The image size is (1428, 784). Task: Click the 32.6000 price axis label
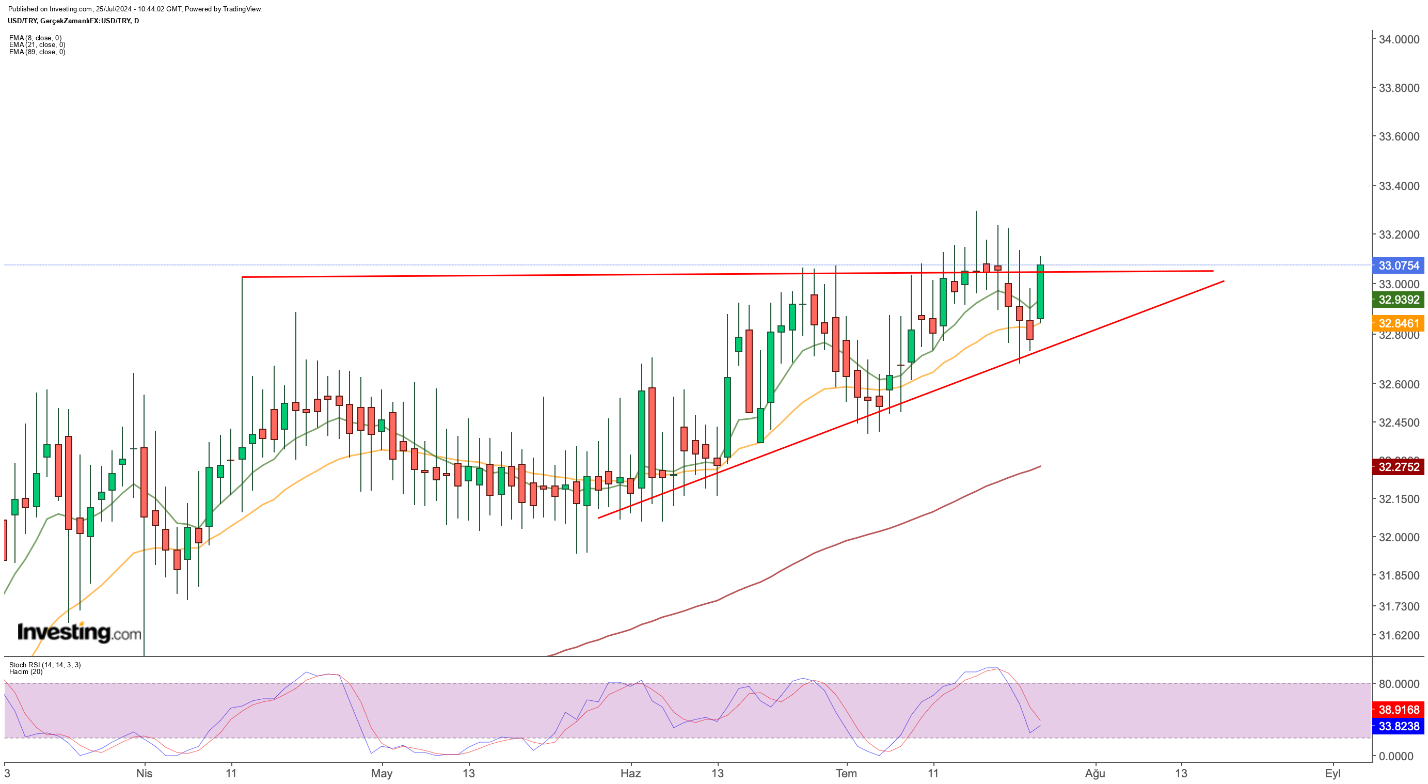(x=1400, y=384)
